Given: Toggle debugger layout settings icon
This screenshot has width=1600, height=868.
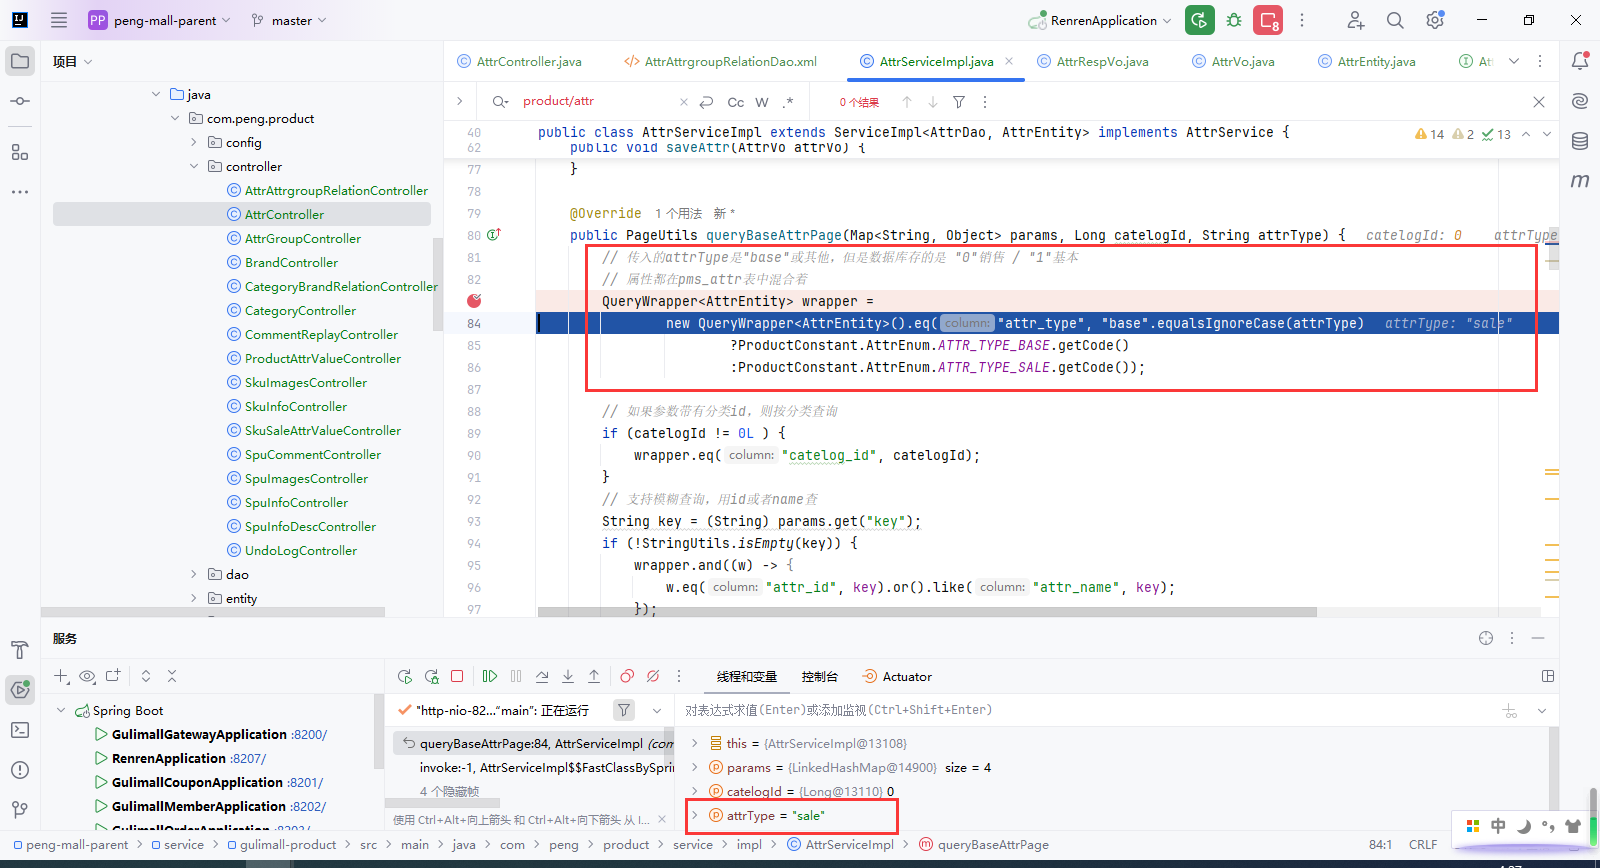Looking at the screenshot, I should (1548, 676).
